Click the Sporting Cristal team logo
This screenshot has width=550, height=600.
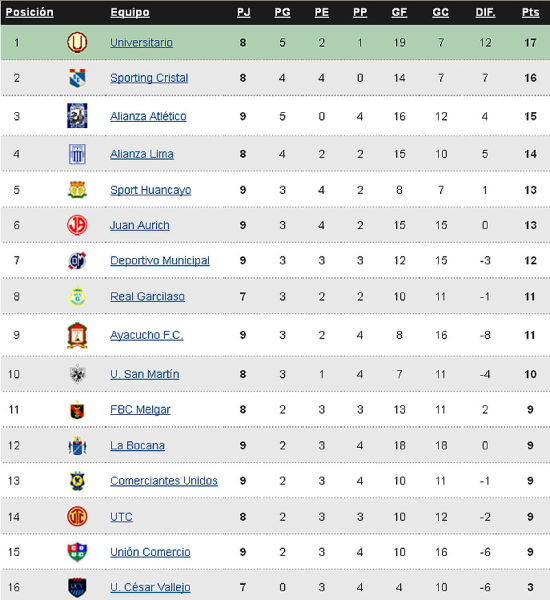click(x=77, y=78)
